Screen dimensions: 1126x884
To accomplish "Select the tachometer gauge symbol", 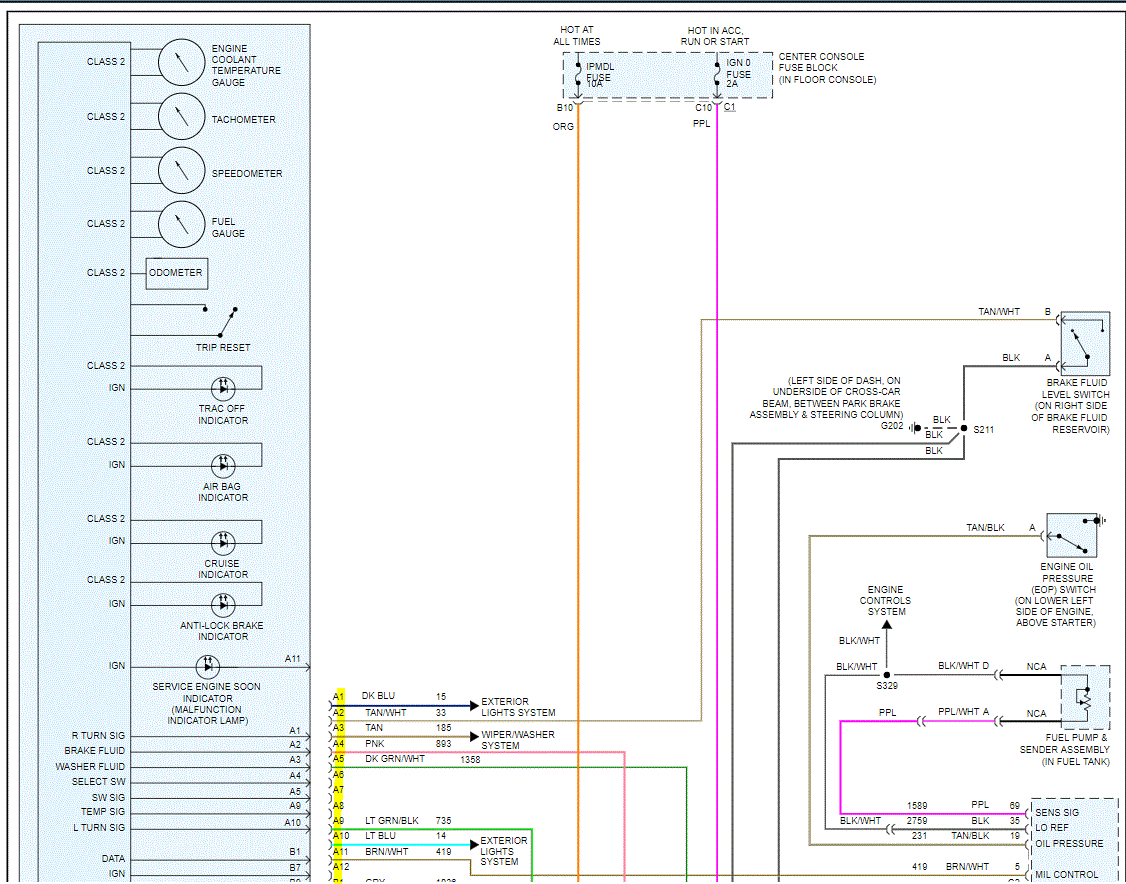I will pyautogui.click(x=181, y=117).
